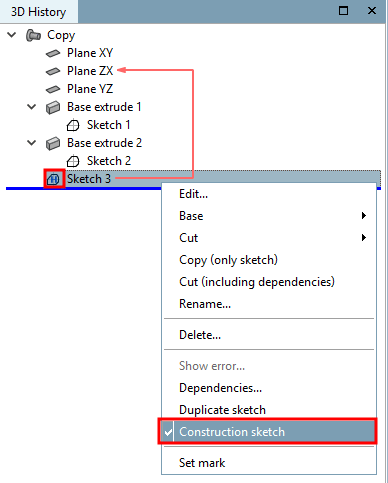Click the Plane YZ plane icon
The height and width of the screenshot is (483, 388).
pyautogui.click(x=53, y=89)
